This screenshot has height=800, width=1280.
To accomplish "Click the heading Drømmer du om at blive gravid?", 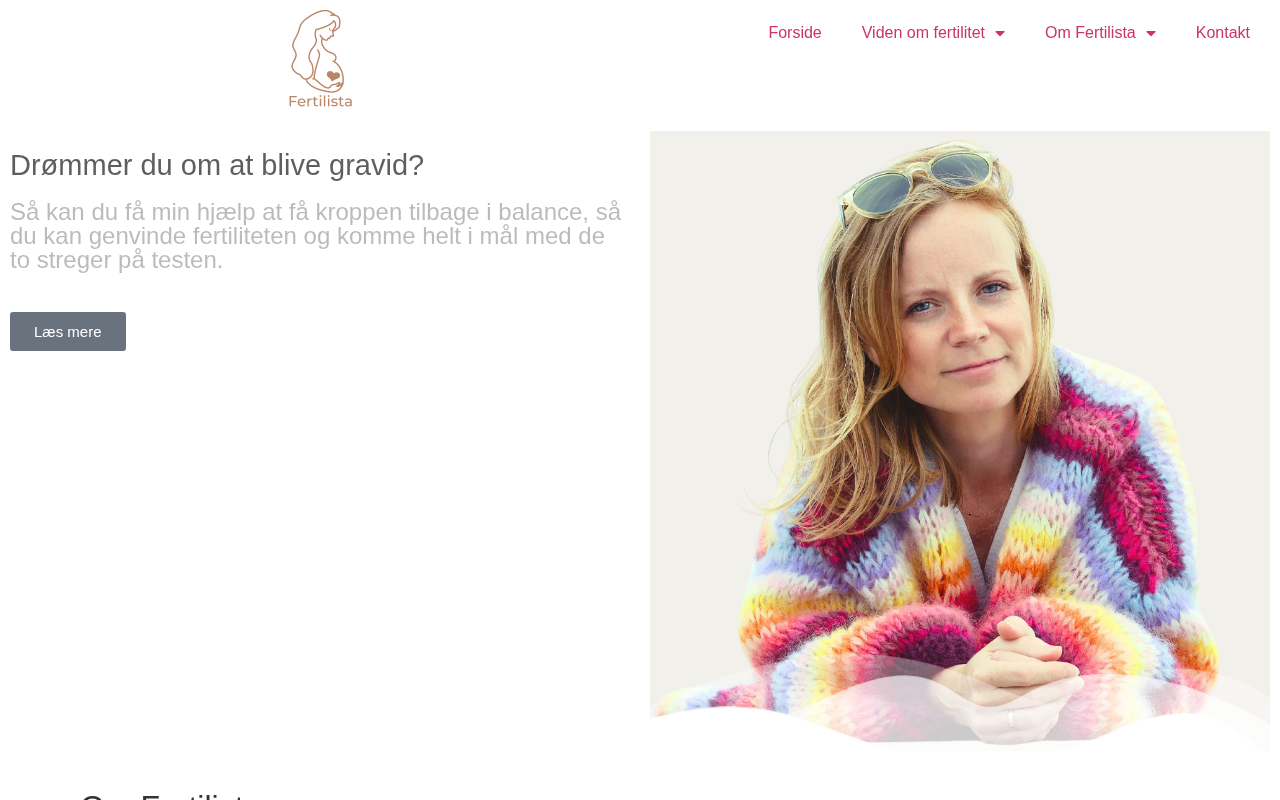I will 217,165.
